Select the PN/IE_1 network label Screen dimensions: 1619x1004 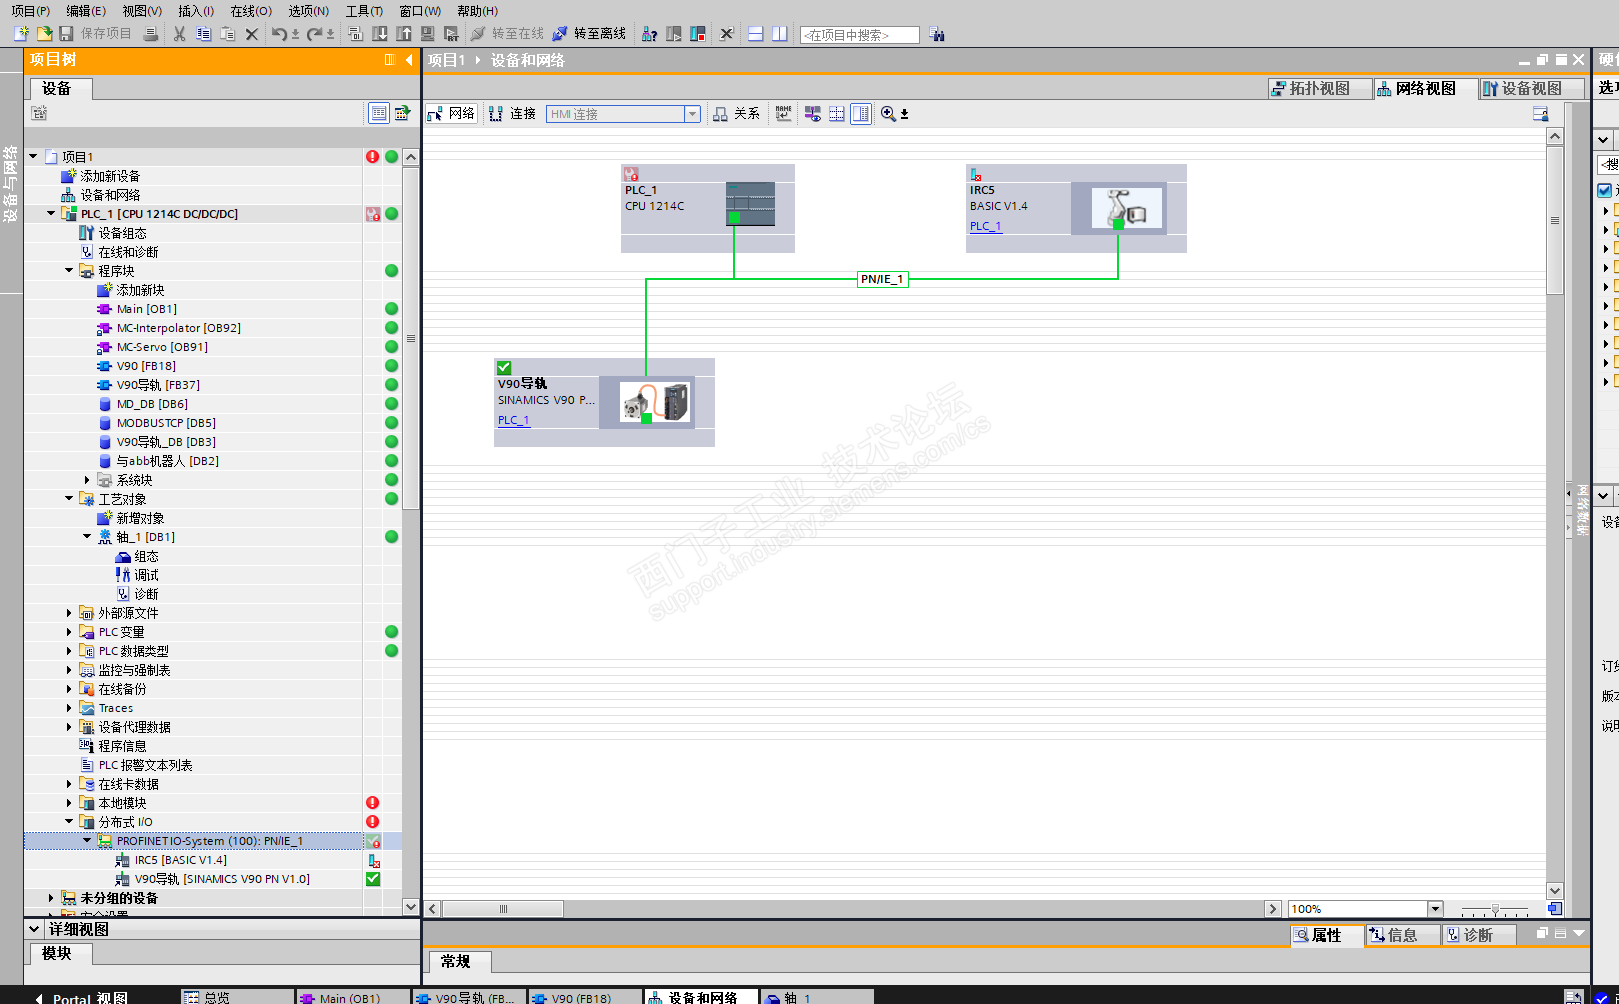[882, 279]
